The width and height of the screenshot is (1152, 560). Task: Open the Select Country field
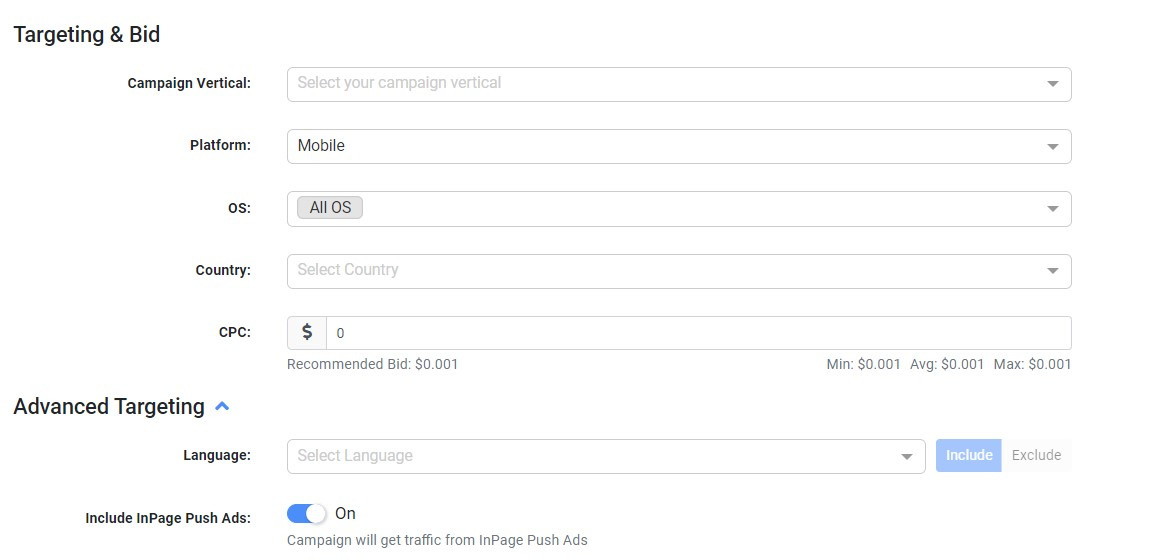click(x=660, y=270)
